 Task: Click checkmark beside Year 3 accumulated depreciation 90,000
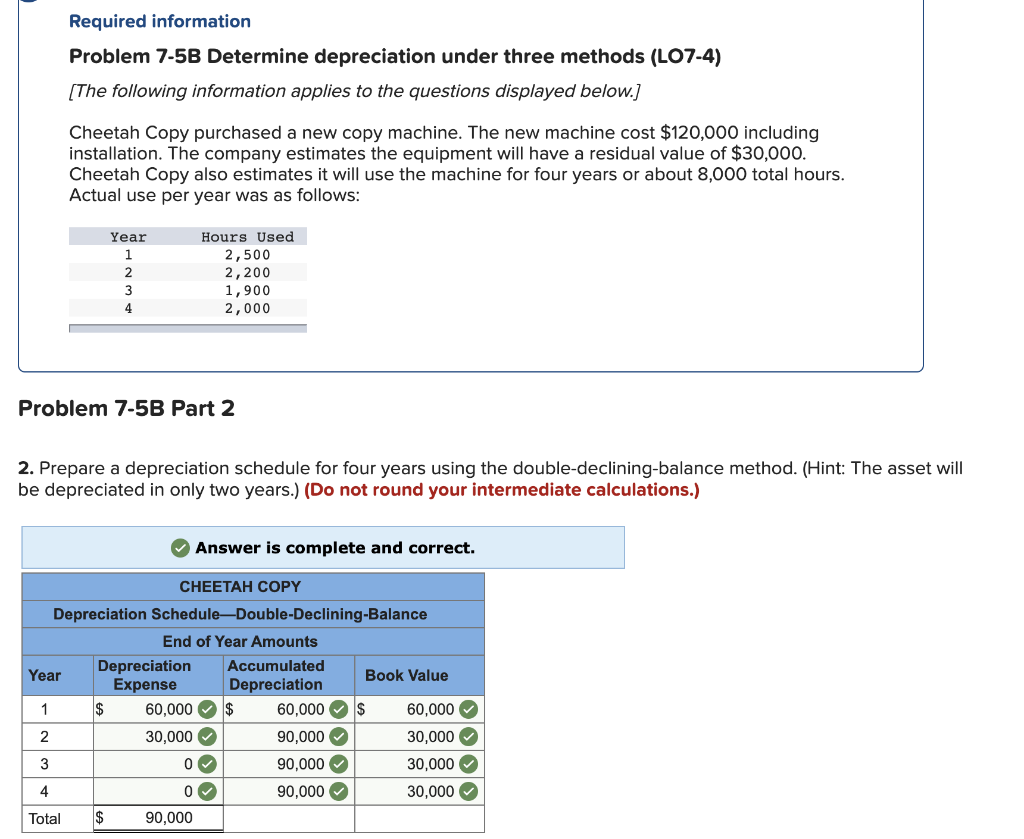coord(338,764)
